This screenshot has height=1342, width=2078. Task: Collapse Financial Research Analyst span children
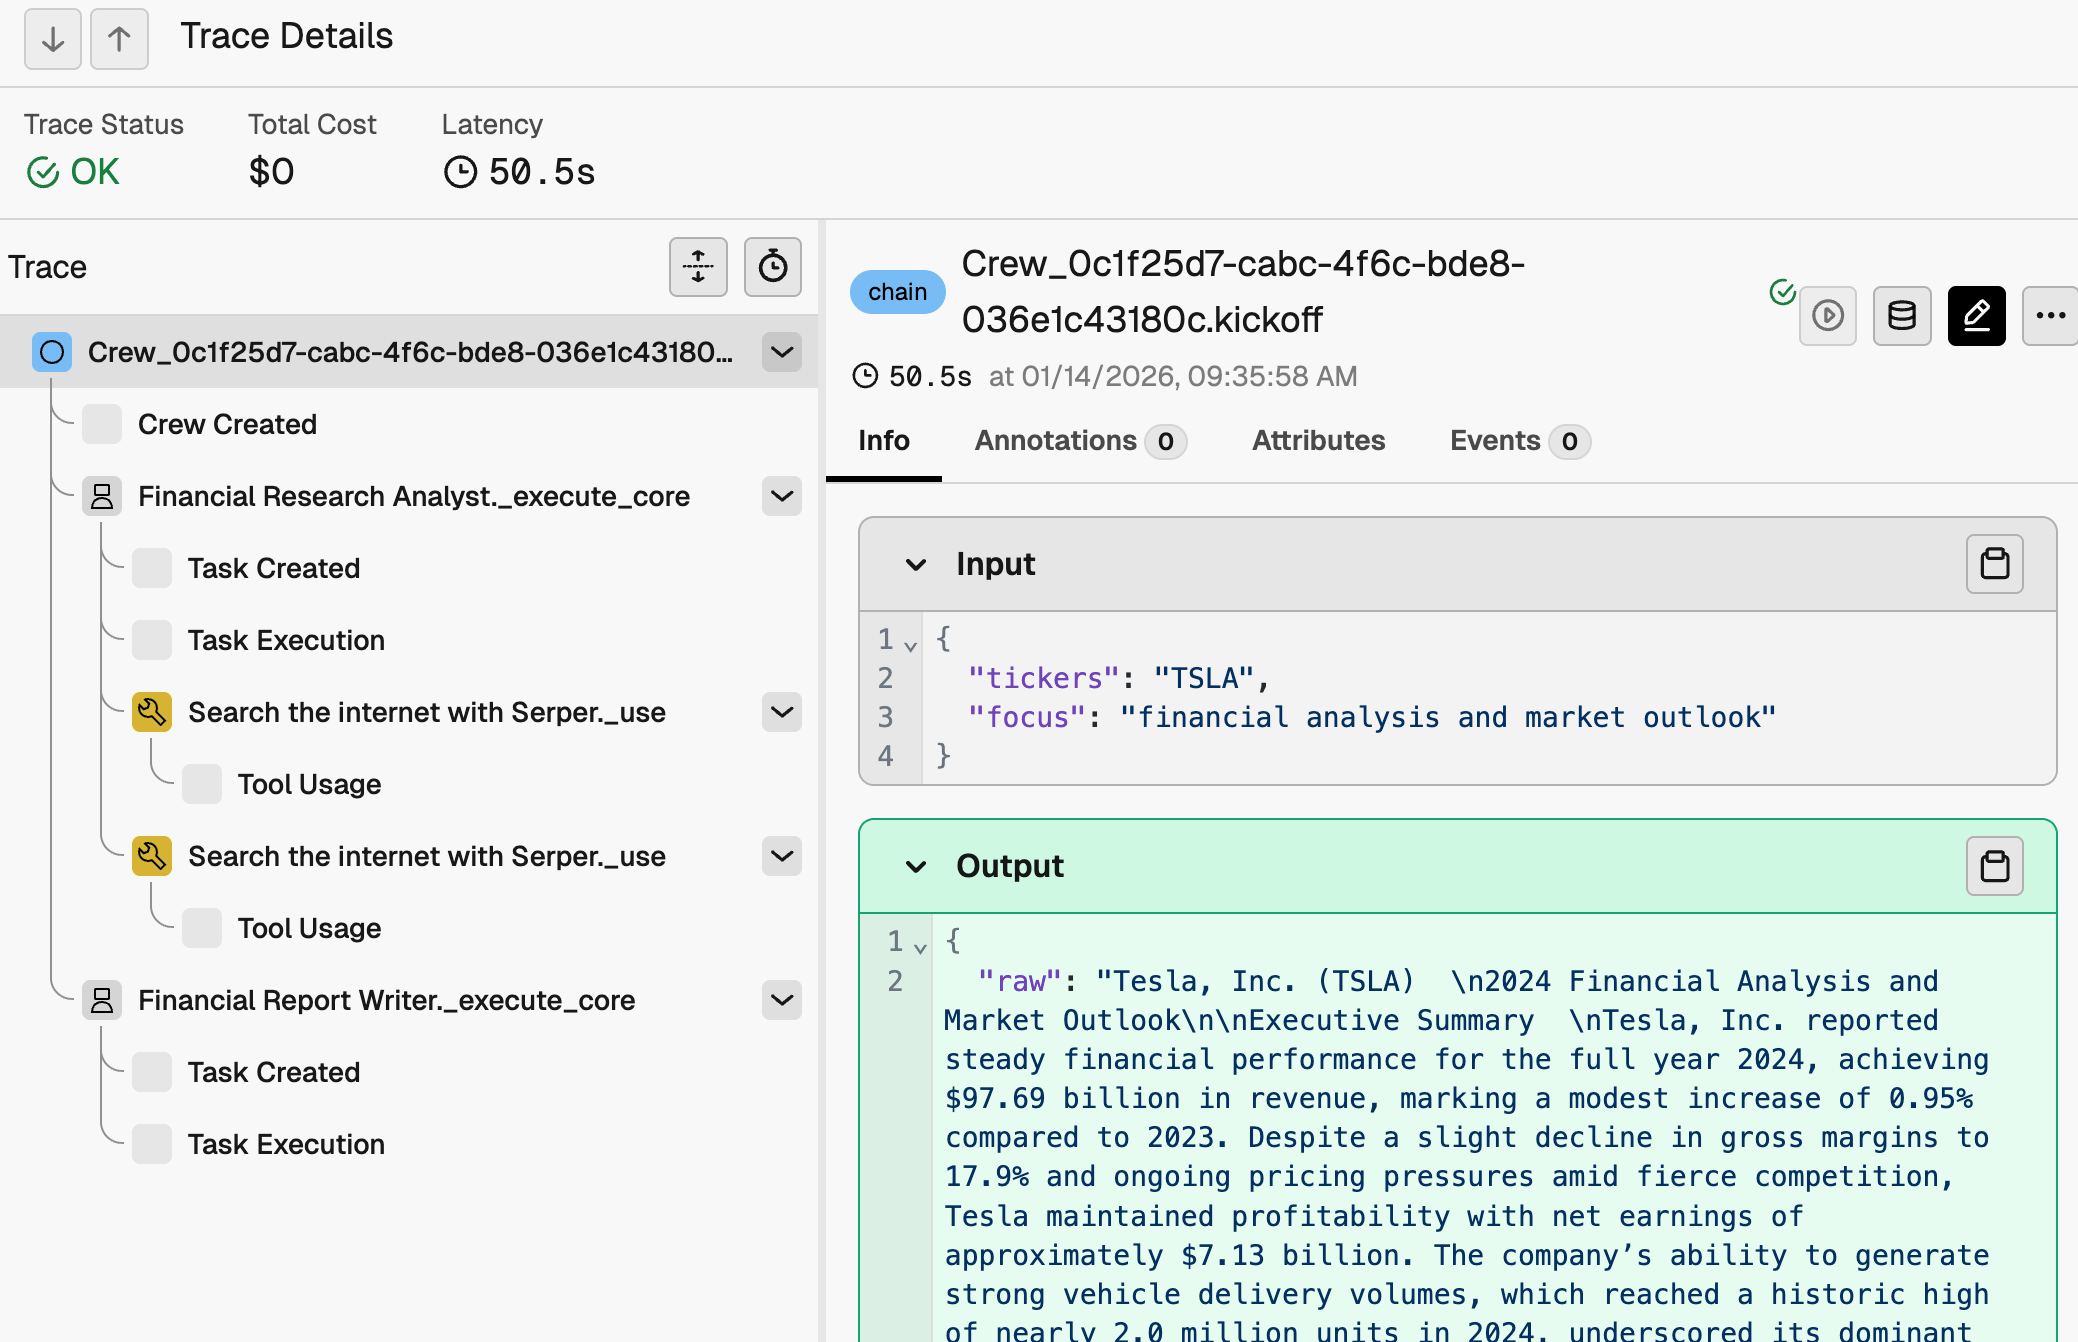(x=782, y=496)
